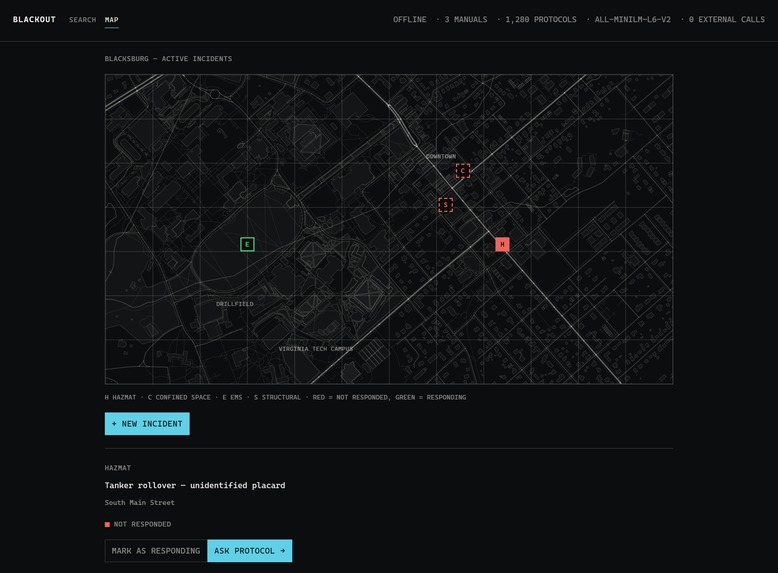Click the 'South Main Street' location text

point(139,503)
